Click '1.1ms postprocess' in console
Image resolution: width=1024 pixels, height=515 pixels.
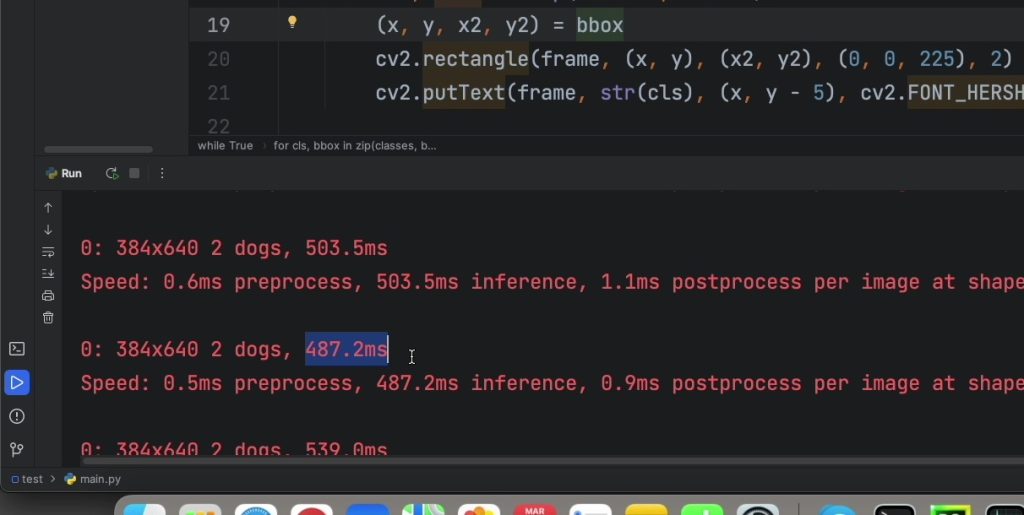701,282
